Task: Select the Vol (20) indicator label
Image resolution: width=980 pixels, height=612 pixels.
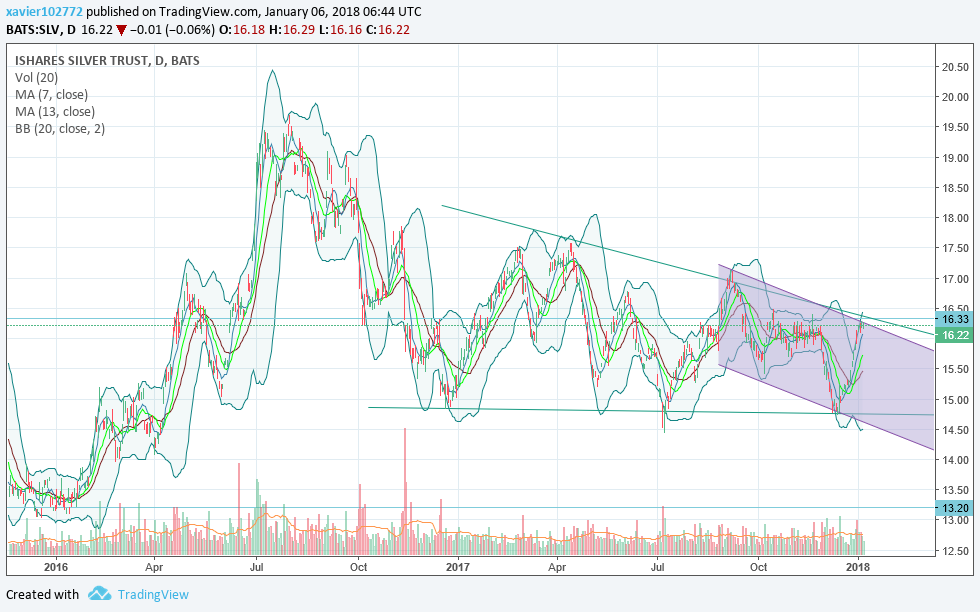Action: point(37,78)
